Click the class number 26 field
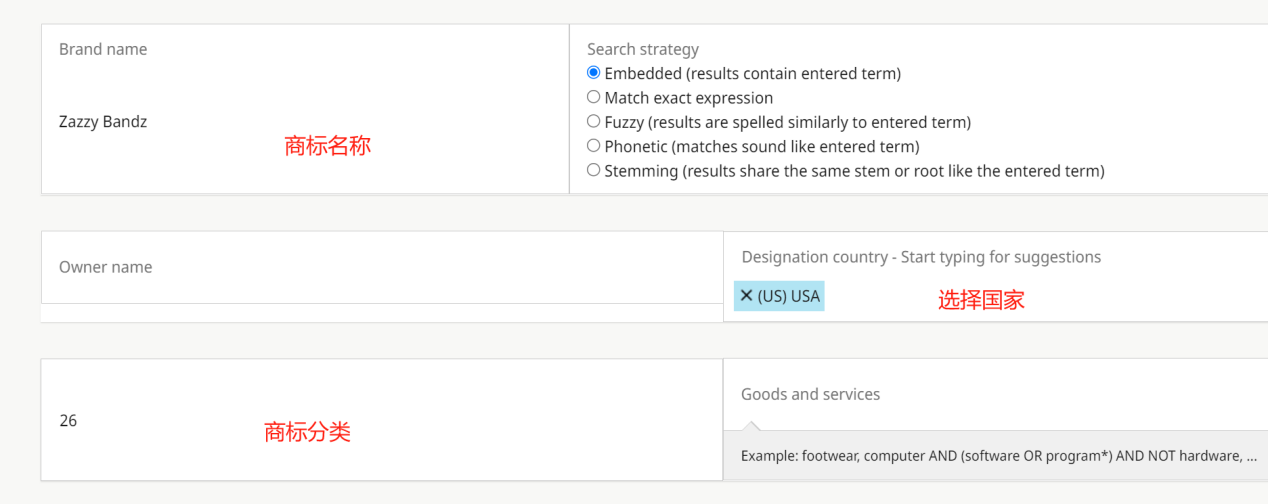 click(68, 421)
